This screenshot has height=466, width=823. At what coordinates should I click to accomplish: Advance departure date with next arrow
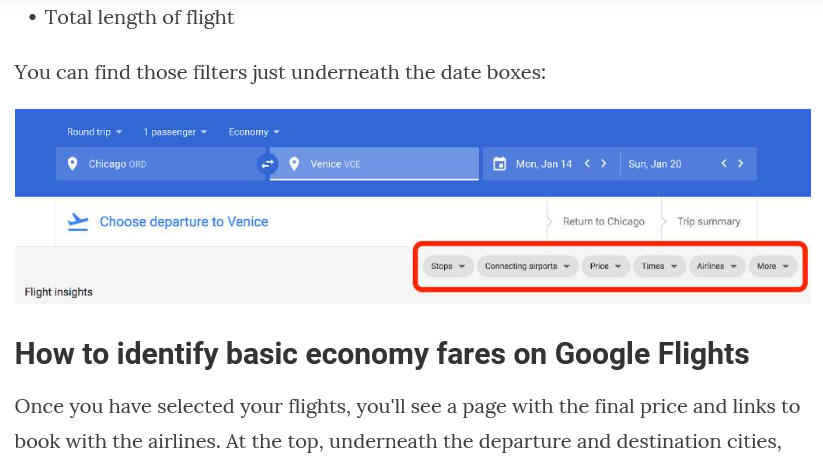[604, 164]
